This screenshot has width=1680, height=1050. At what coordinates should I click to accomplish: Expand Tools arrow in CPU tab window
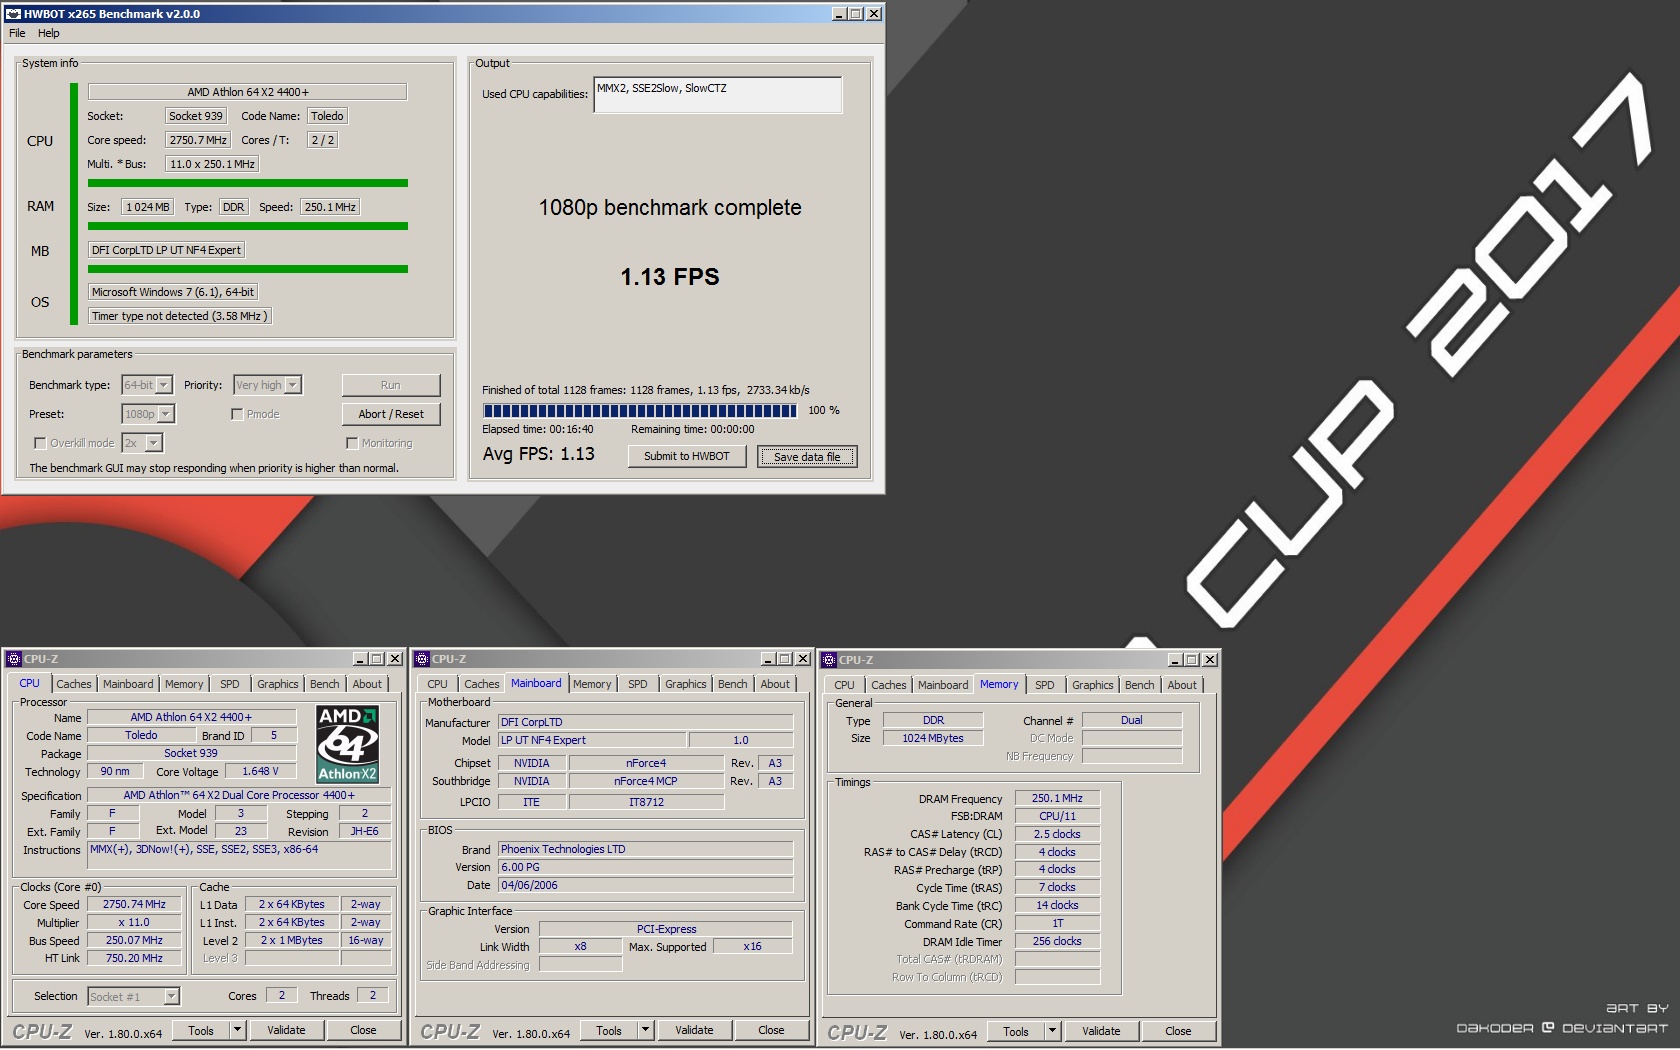238,1030
